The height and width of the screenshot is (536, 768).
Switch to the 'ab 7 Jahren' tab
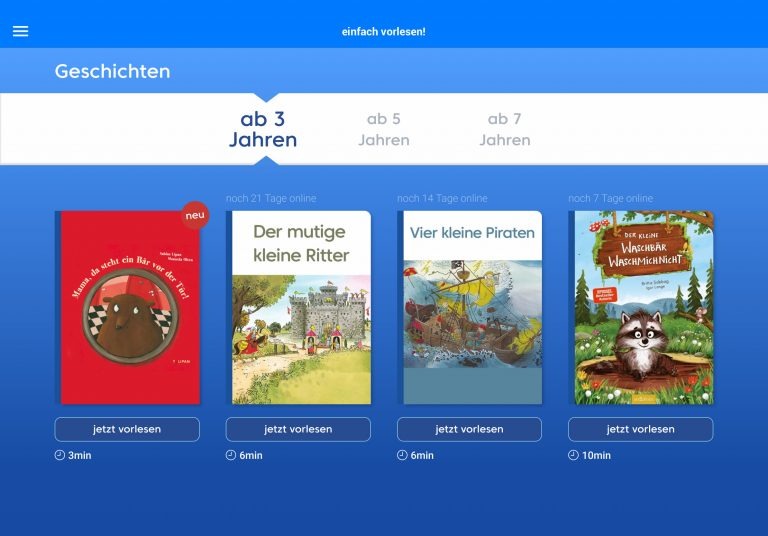504,129
